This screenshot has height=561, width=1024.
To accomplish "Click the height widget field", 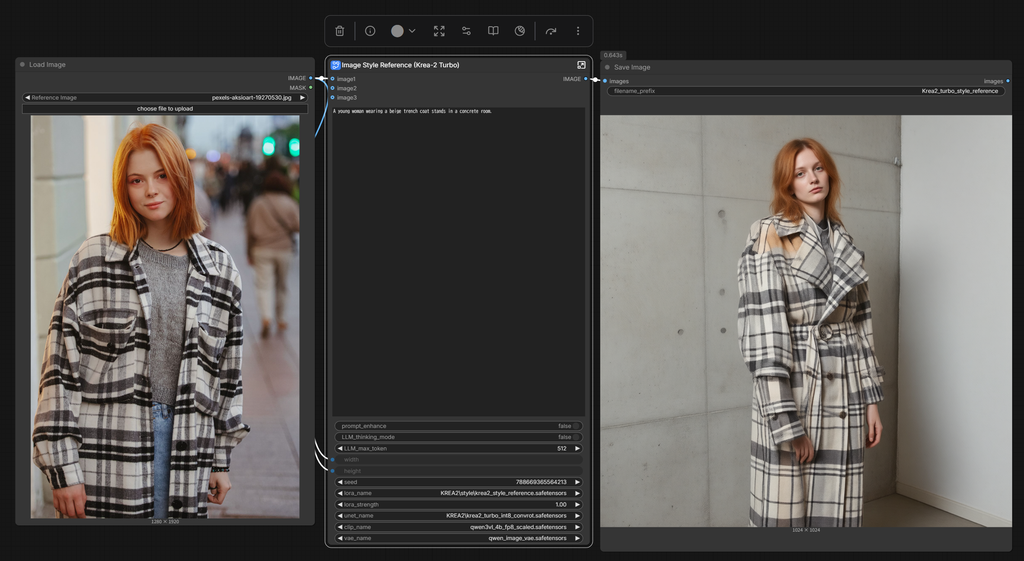I will tap(458, 471).
